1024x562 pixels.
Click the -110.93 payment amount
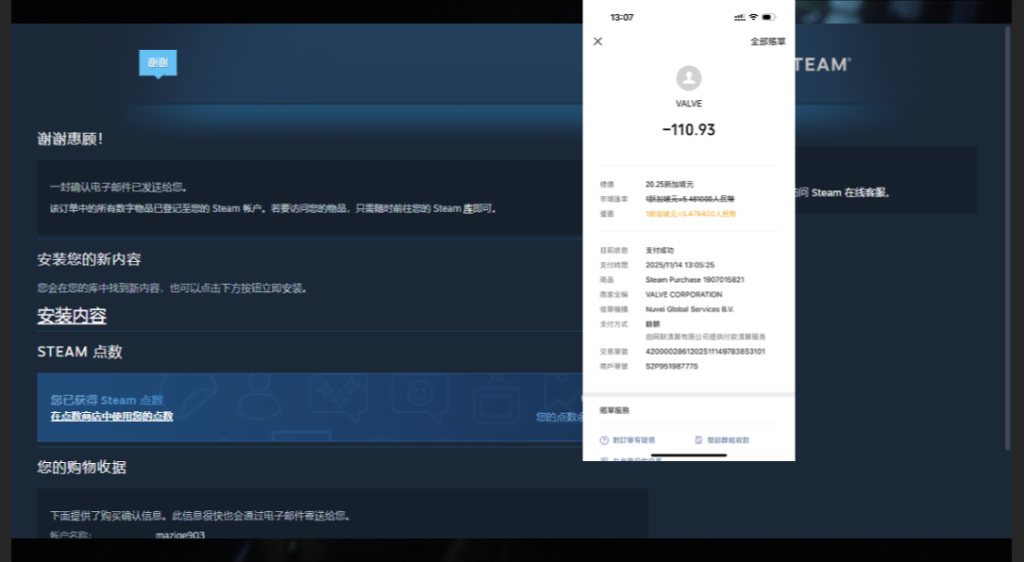pyautogui.click(x=689, y=130)
